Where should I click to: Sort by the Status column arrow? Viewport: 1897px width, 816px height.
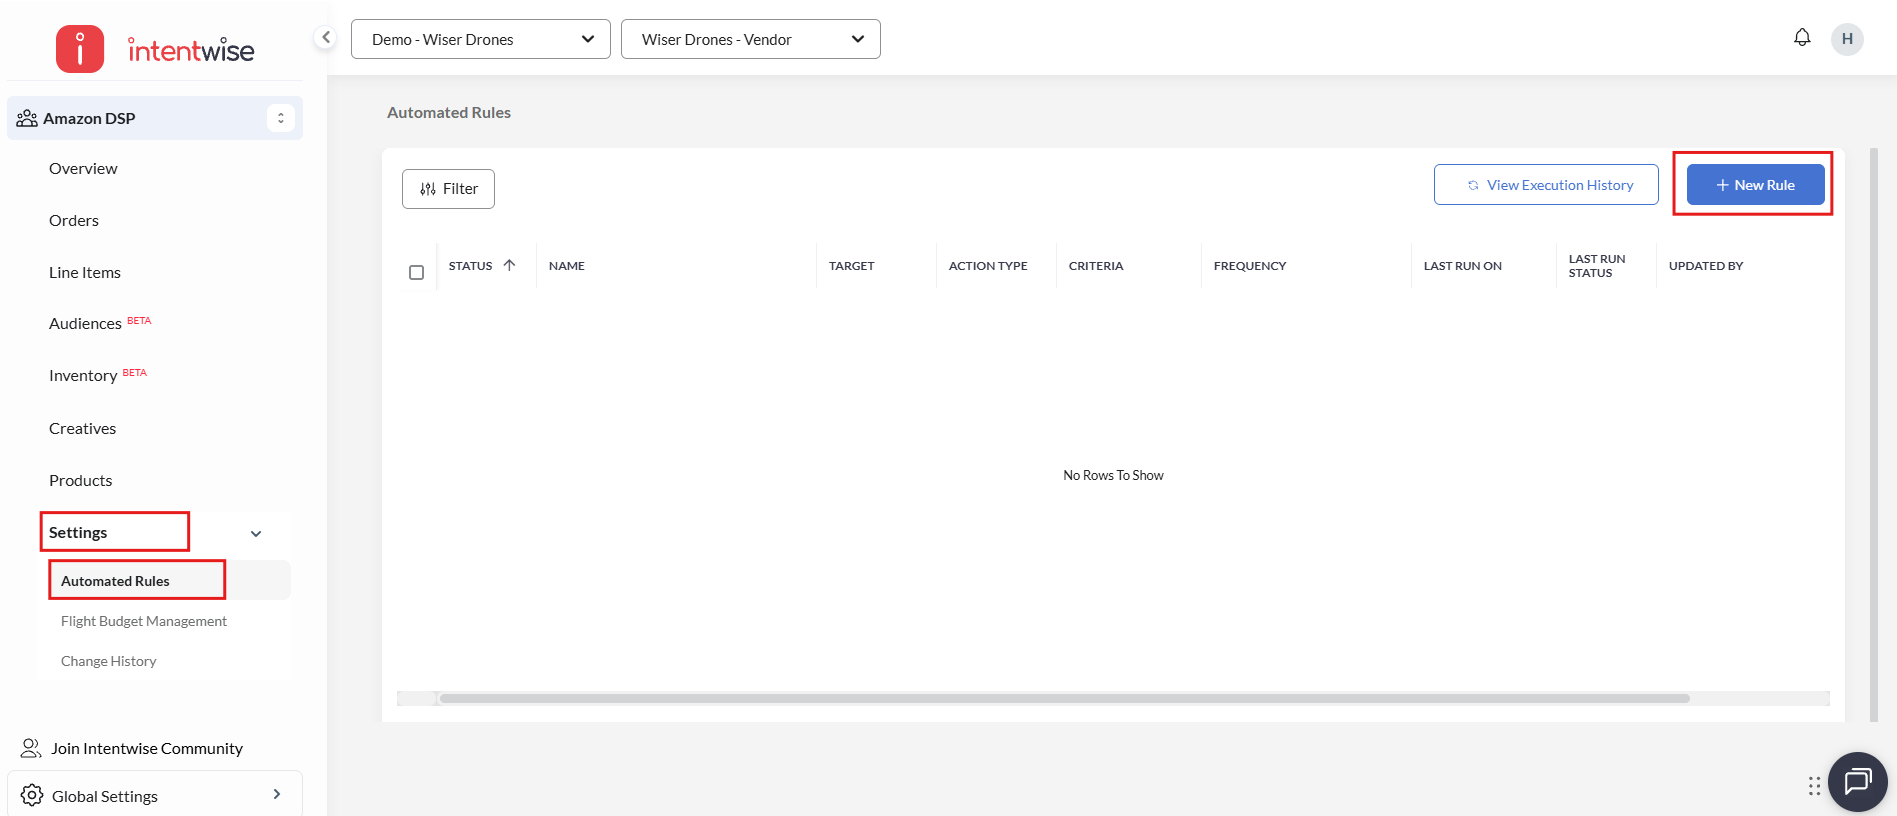[509, 265]
